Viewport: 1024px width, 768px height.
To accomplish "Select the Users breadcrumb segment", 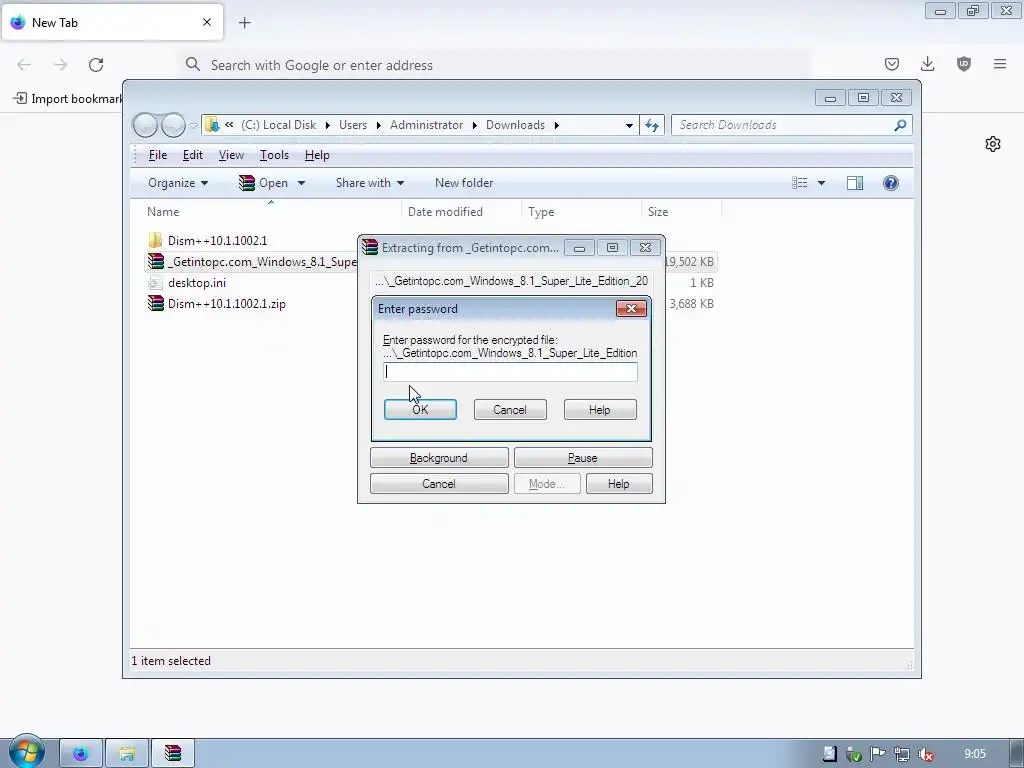I will tap(353, 125).
